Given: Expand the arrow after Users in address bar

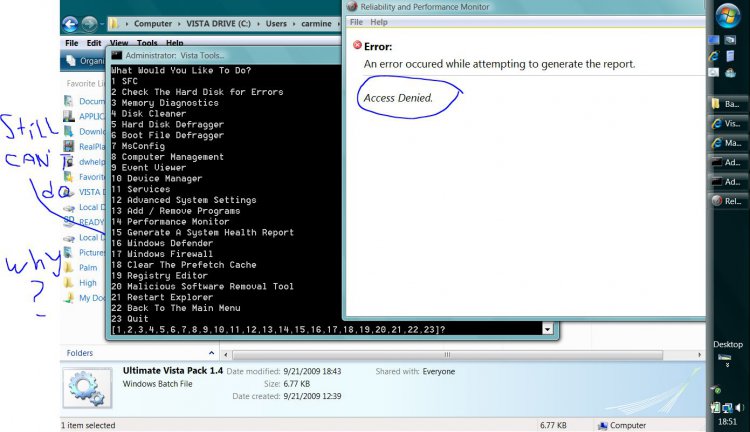Looking at the screenshot, I should pyautogui.click(x=294, y=23).
